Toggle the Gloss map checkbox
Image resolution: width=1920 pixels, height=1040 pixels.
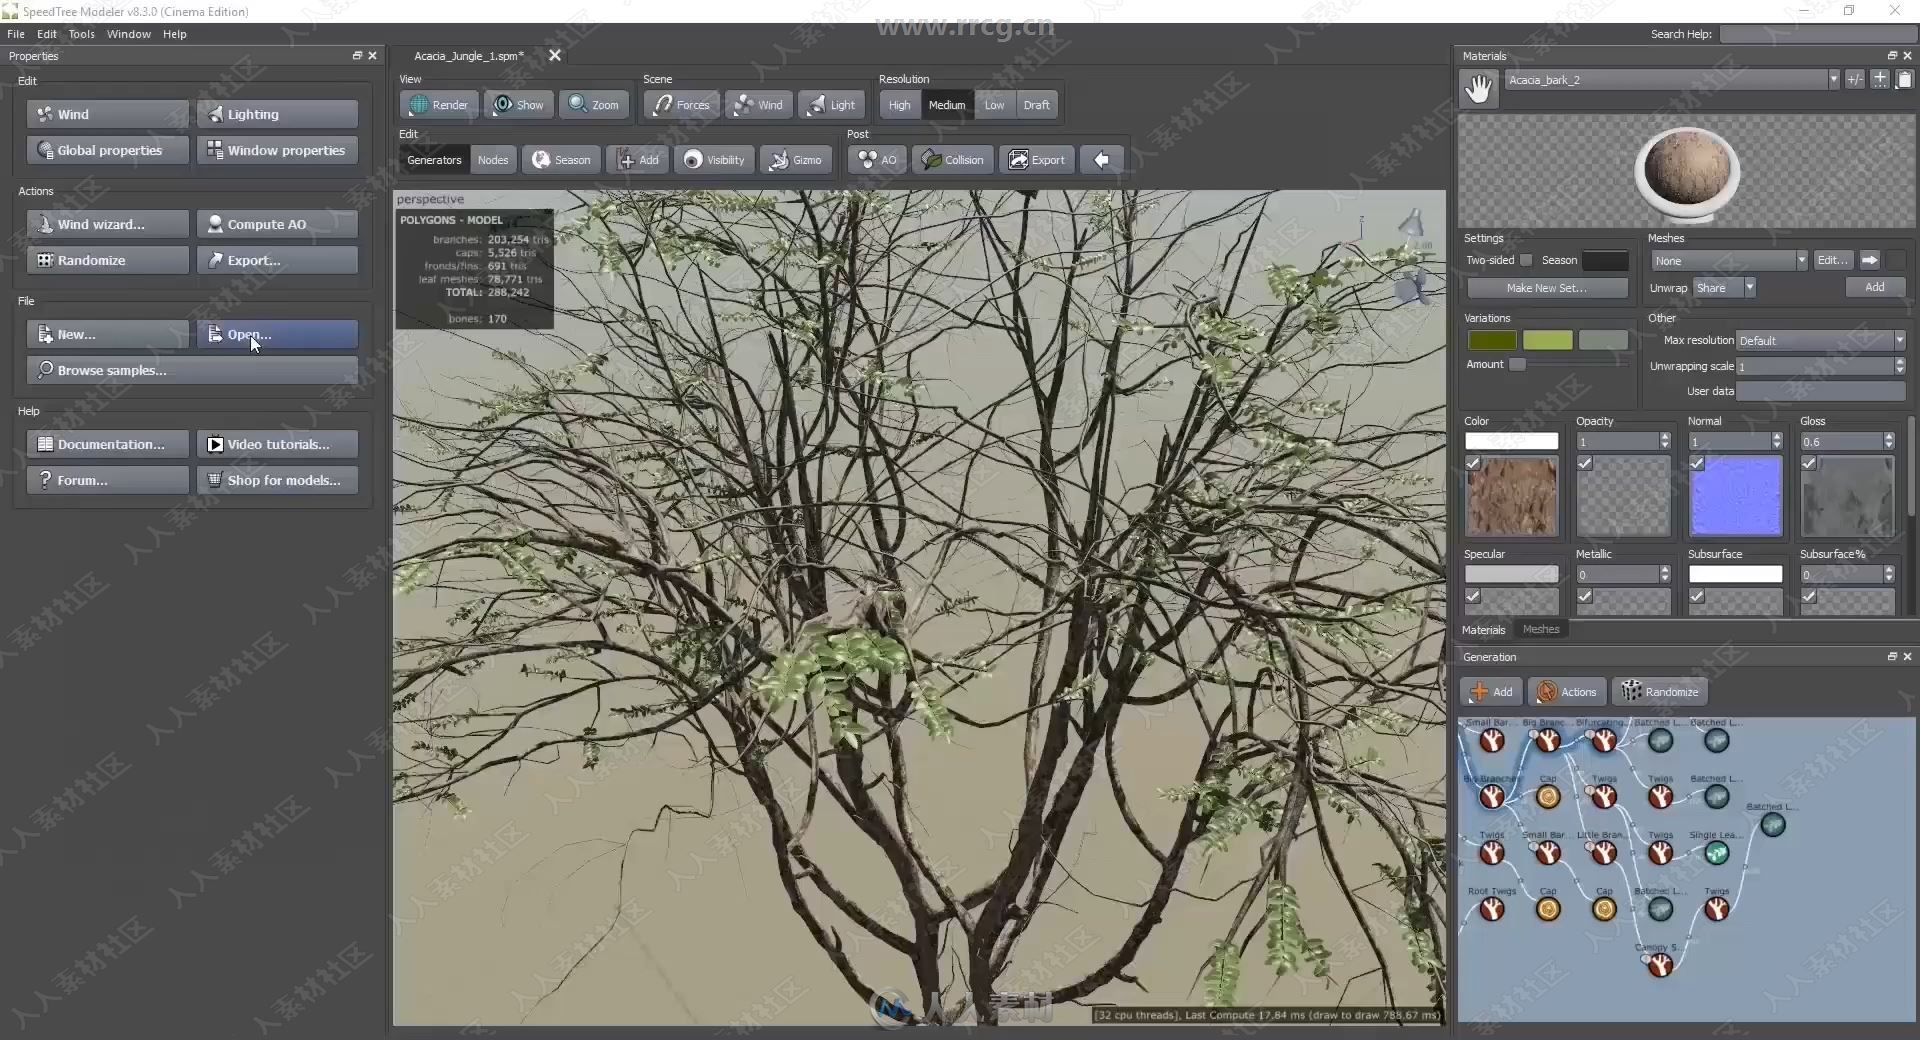(1809, 463)
